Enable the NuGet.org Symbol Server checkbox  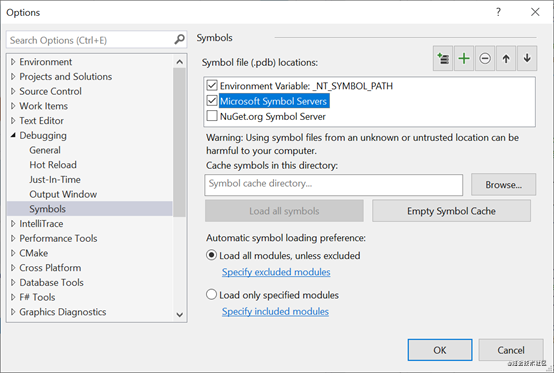click(212, 116)
